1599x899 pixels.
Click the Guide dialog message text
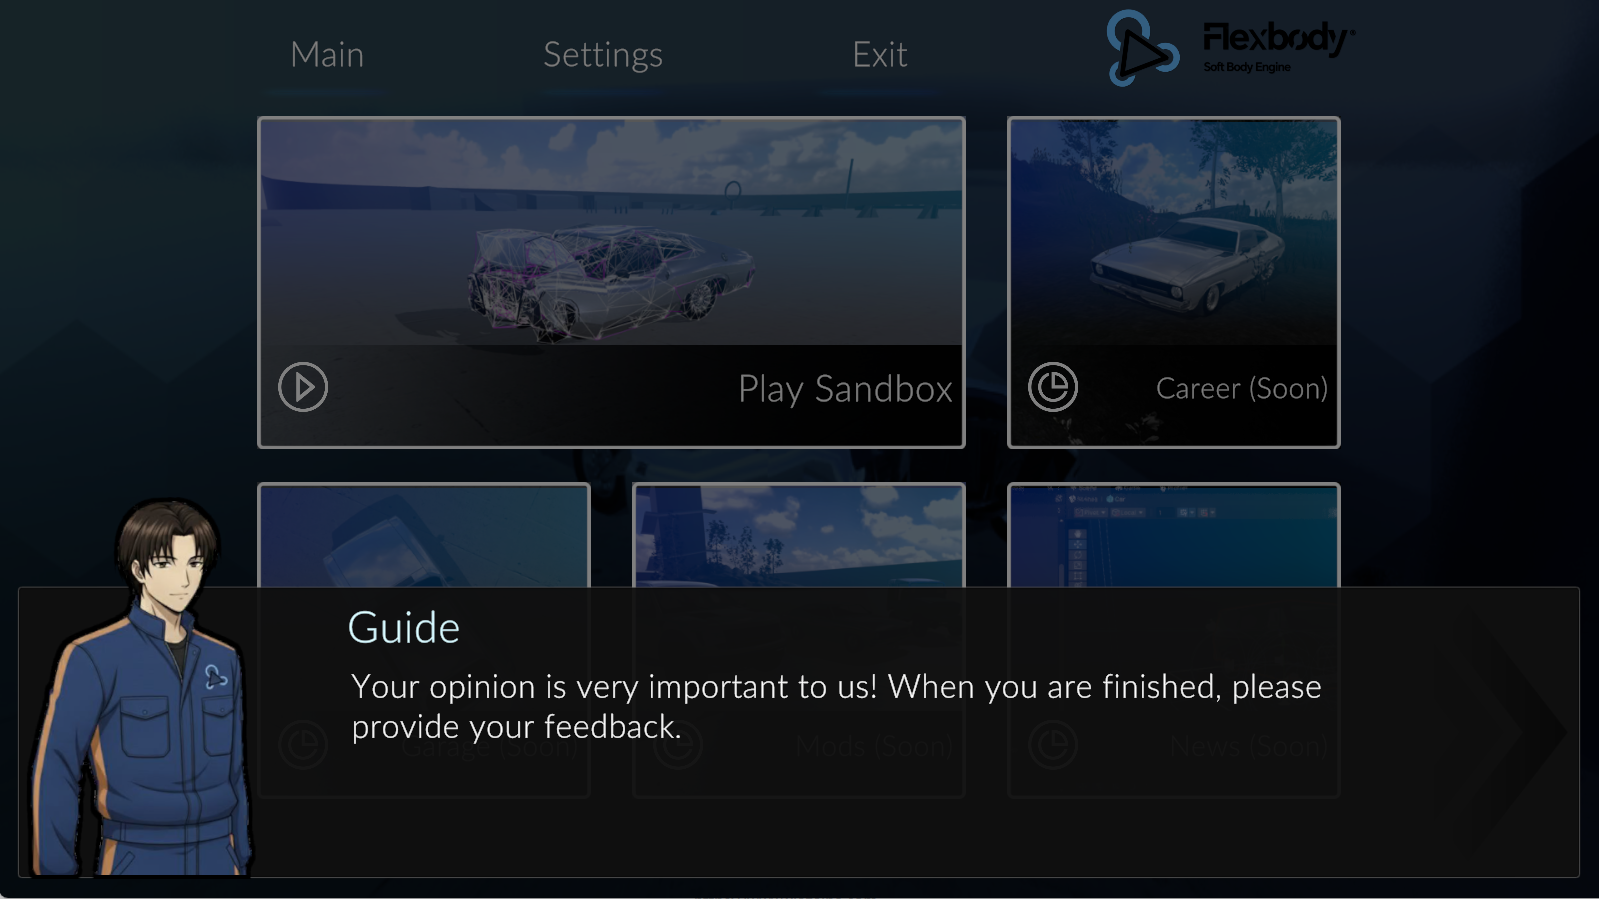[x=836, y=707]
